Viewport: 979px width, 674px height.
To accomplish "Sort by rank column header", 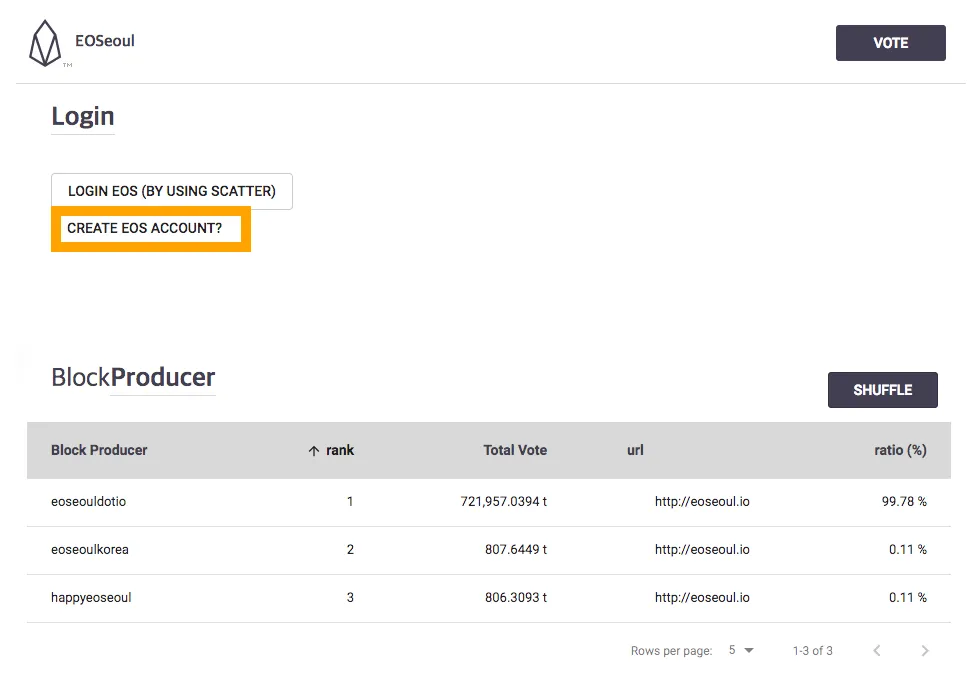I will (x=340, y=450).
